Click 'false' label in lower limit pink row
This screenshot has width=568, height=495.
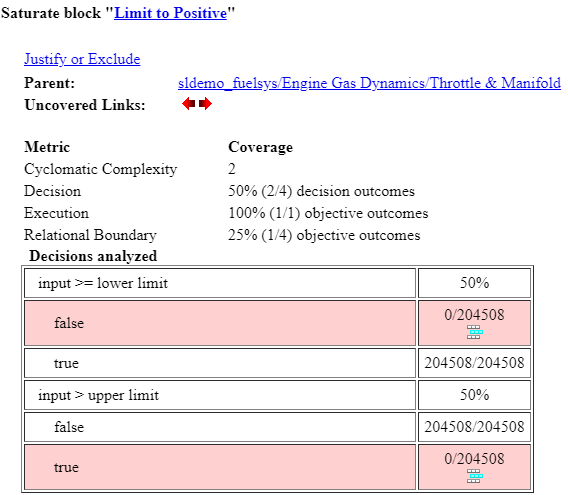pyautogui.click(x=69, y=323)
